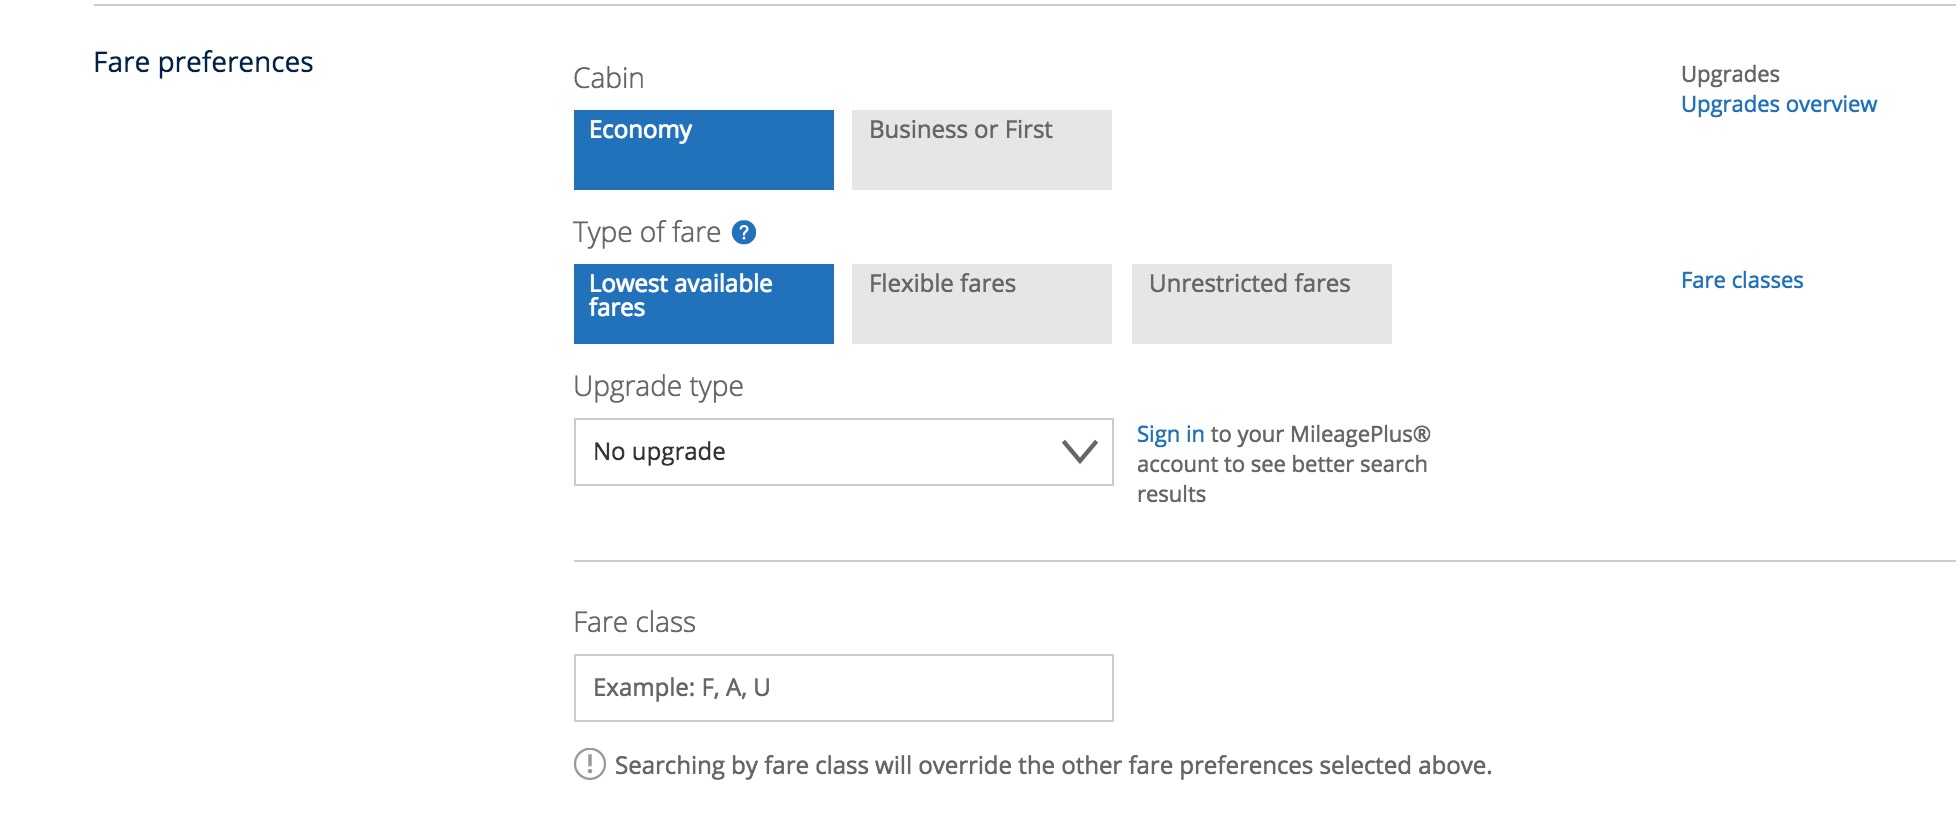1956x832 pixels.
Task: Select Business or First cabin
Action: pos(982,150)
